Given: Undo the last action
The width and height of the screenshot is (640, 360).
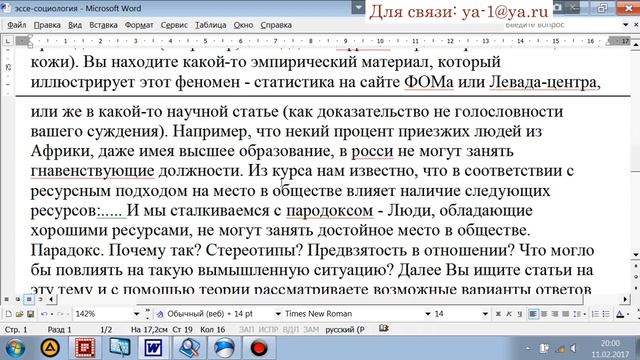Looking at the screenshot, I should point(44,314).
